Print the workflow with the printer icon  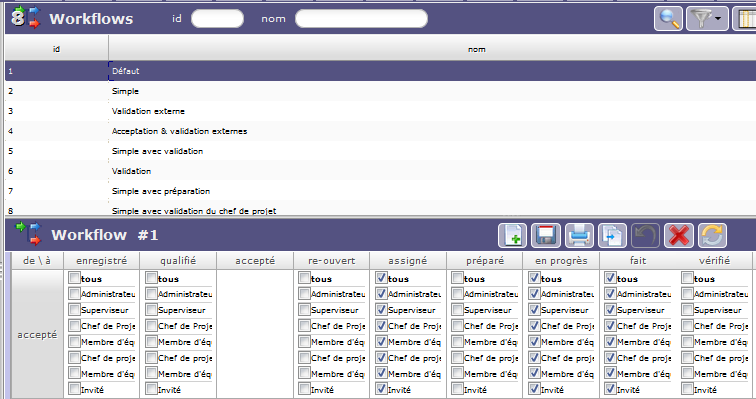579,236
